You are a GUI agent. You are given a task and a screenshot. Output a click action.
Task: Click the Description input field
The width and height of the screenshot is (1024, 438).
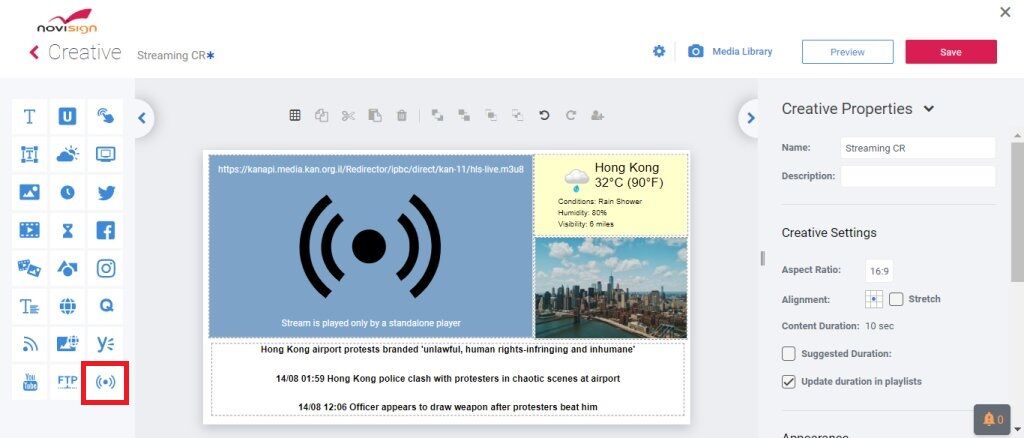click(x=917, y=176)
